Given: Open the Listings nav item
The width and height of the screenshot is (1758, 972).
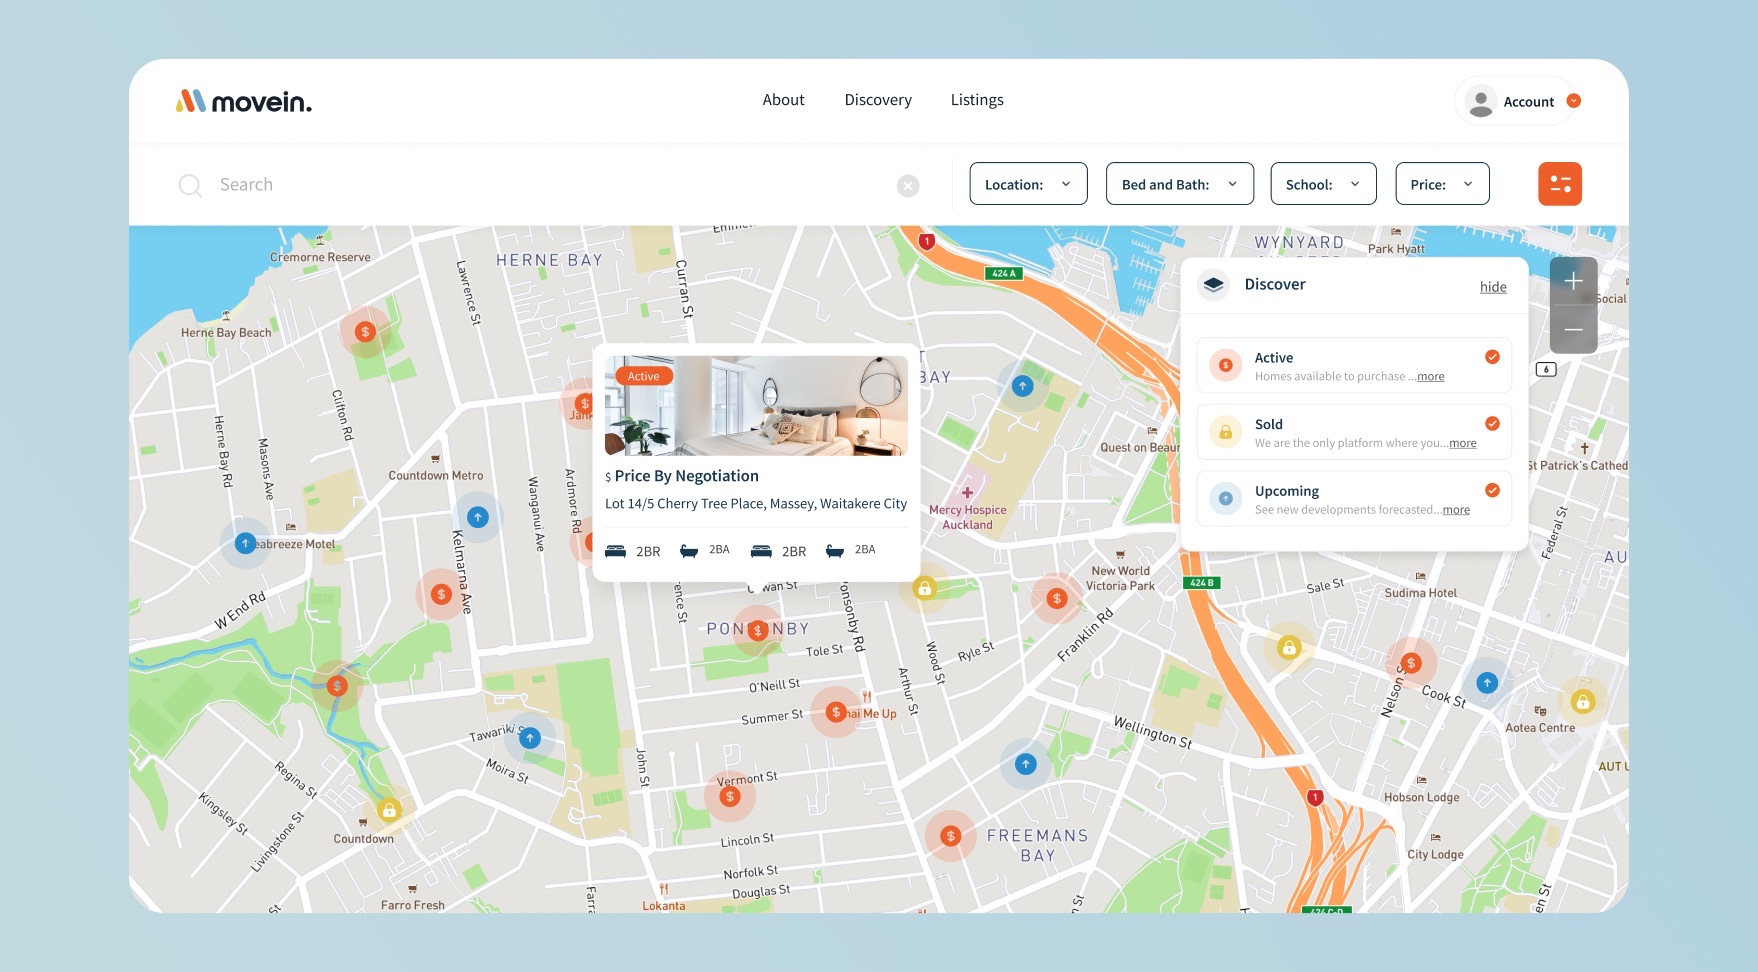Looking at the screenshot, I should [977, 100].
